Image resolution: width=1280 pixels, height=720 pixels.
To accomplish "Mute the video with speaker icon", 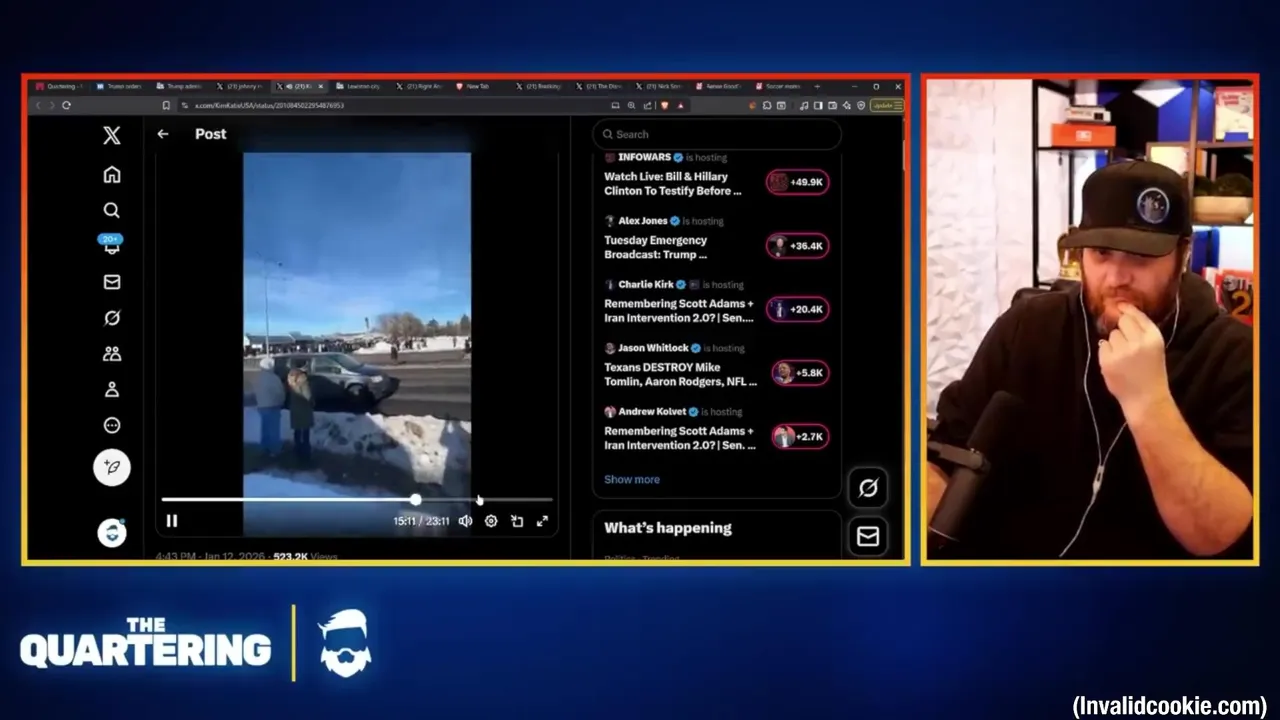I will (465, 521).
